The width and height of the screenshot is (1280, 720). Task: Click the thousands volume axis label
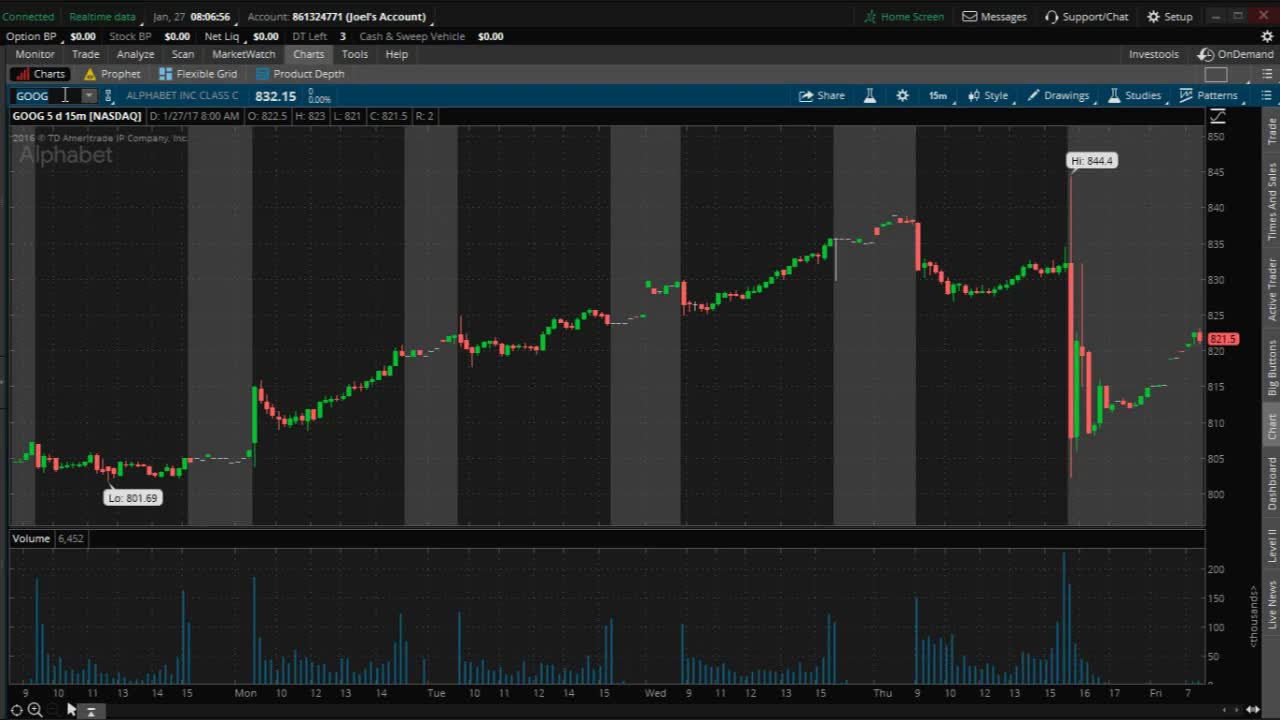pyautogui.click(x=1253, y=616)
